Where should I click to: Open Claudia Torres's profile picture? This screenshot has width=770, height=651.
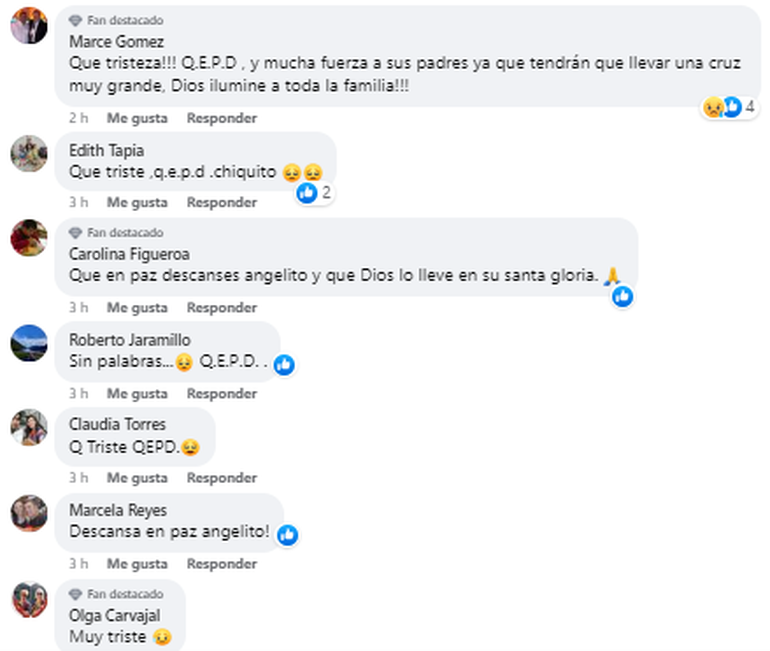(x=28, y=428)
